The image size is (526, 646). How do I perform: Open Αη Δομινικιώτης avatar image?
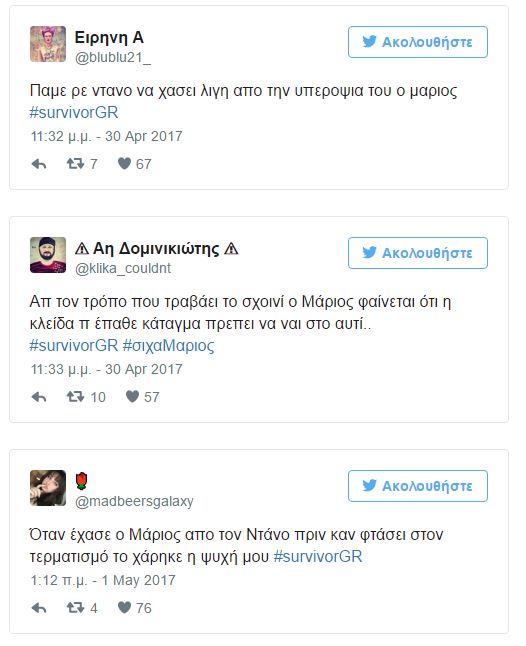click(x=48, y=255)
